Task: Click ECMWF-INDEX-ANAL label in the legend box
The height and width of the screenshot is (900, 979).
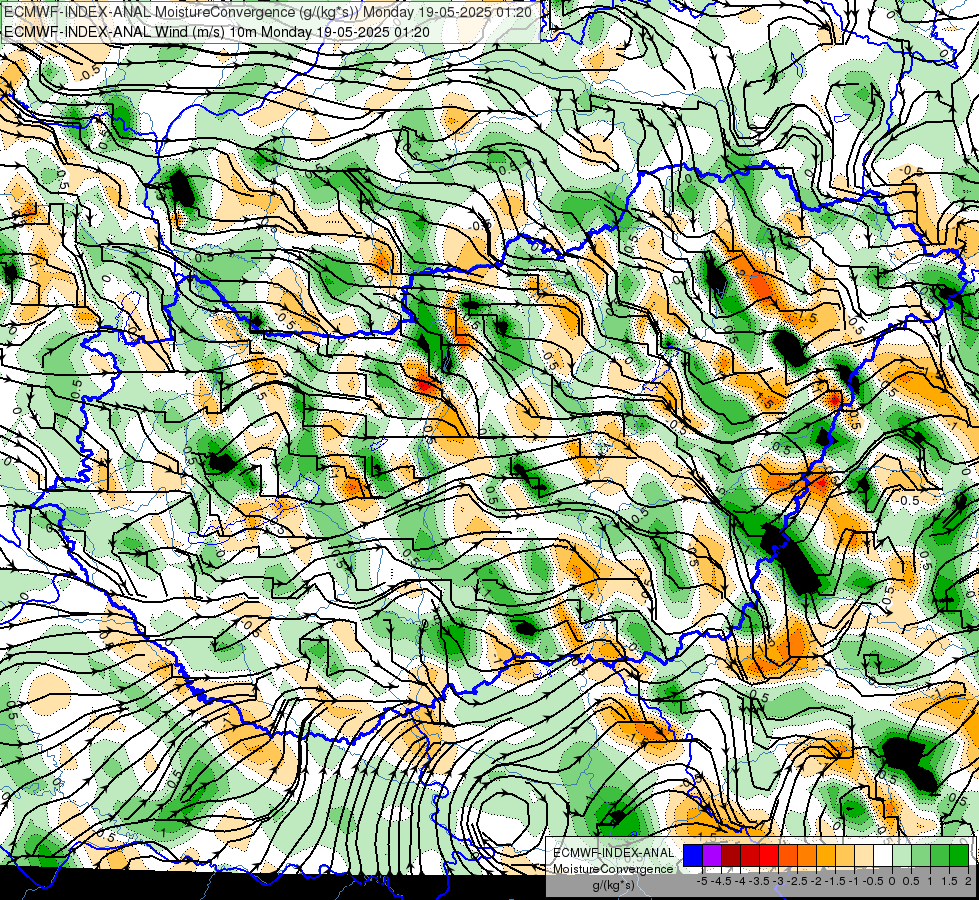Action: pyautogui.click(x=614, y=853)
